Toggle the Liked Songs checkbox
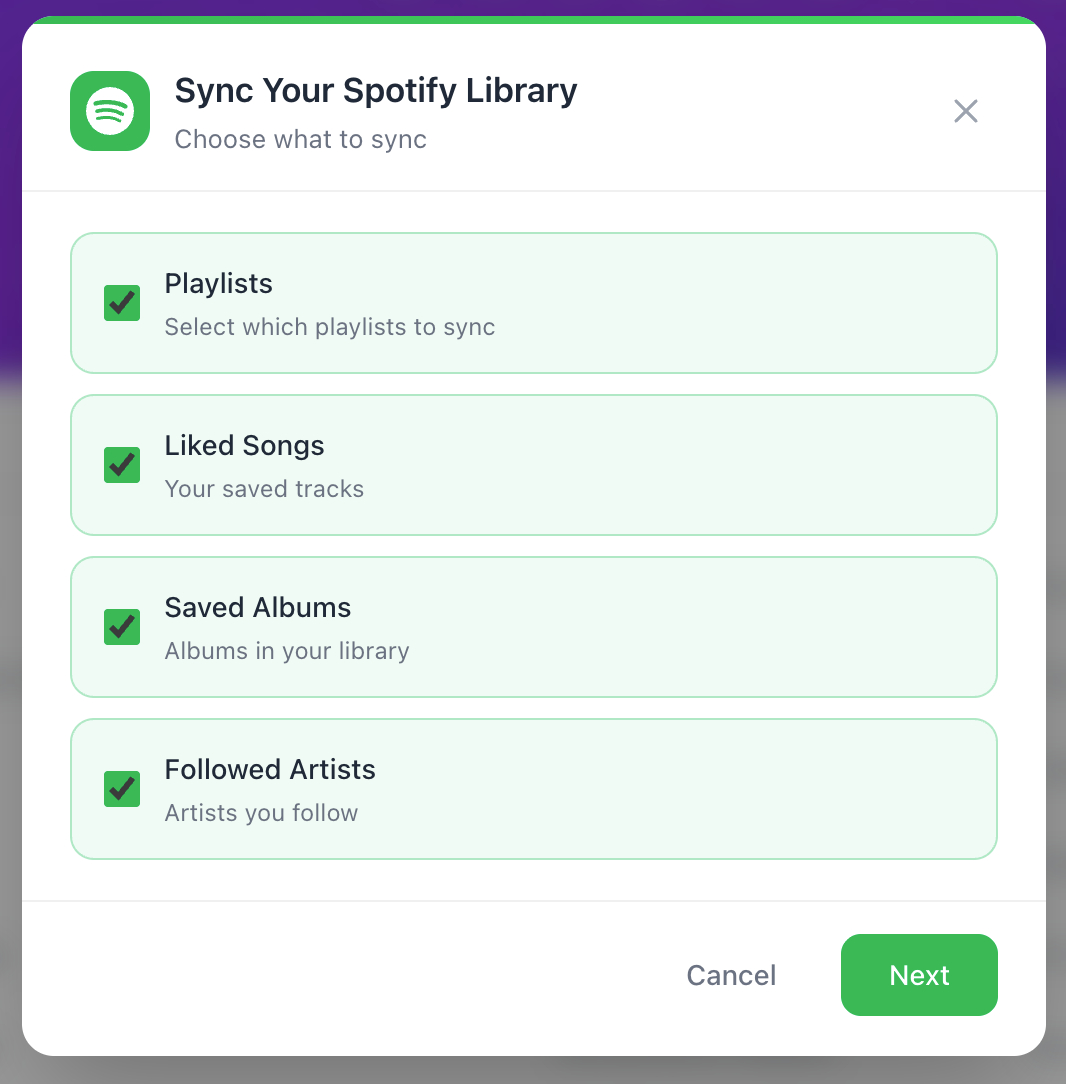The width and height of the screenshot is (1066, 1084). point(122,465)
